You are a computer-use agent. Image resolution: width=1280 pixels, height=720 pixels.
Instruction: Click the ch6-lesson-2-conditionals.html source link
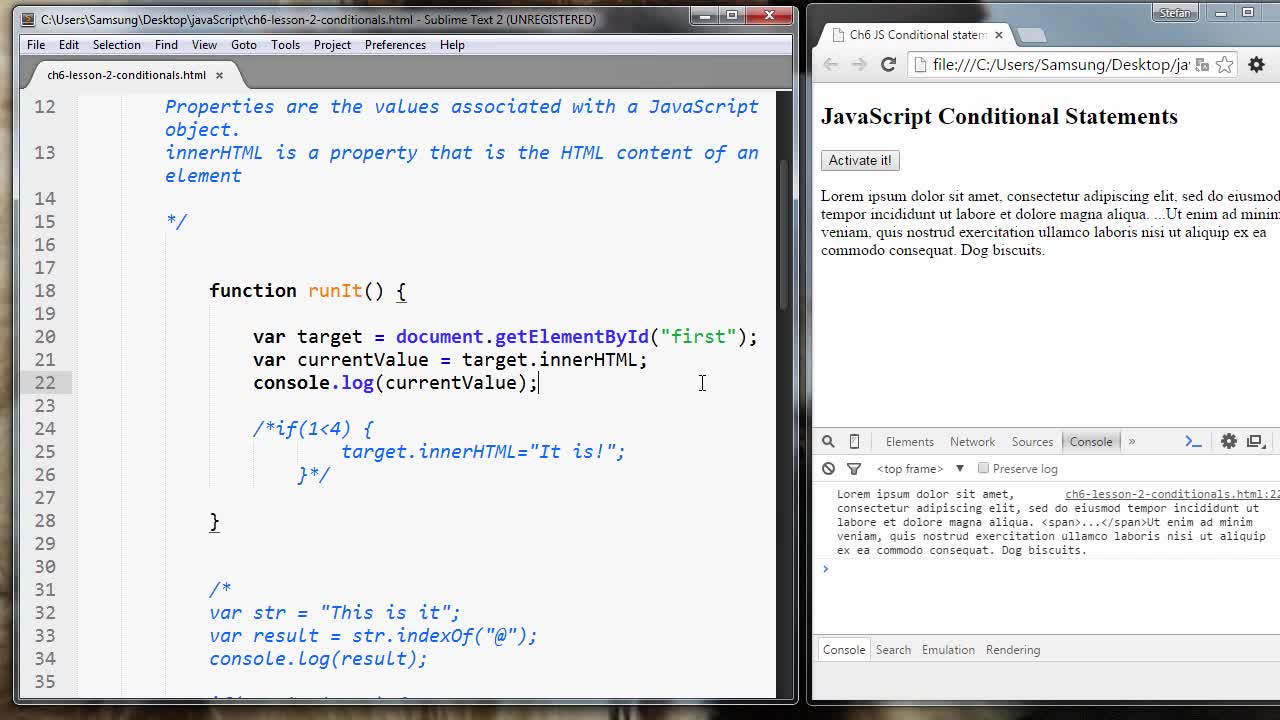coord(1172,494)
